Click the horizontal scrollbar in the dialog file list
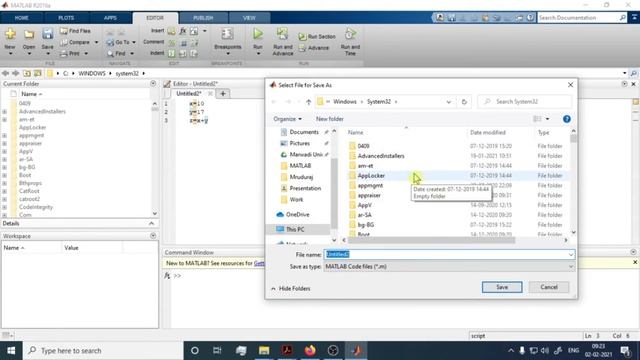 tap(431, 240)
